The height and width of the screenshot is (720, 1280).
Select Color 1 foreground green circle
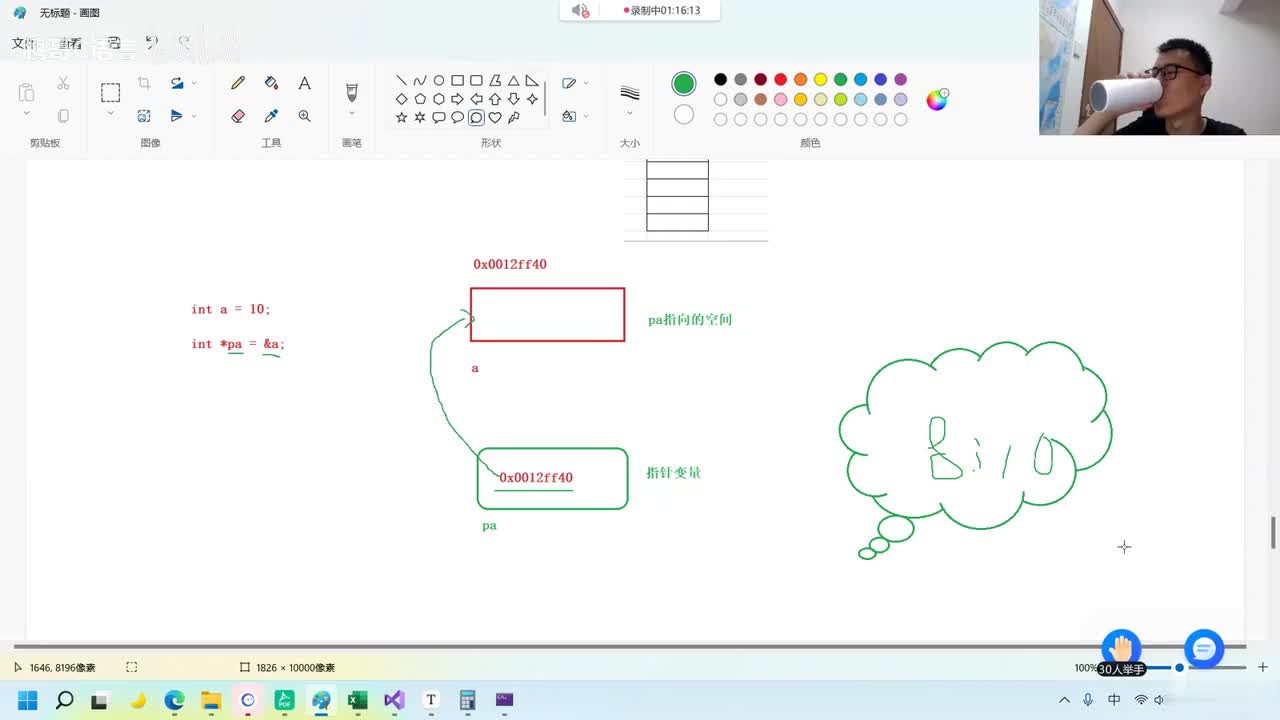[684, 83]
